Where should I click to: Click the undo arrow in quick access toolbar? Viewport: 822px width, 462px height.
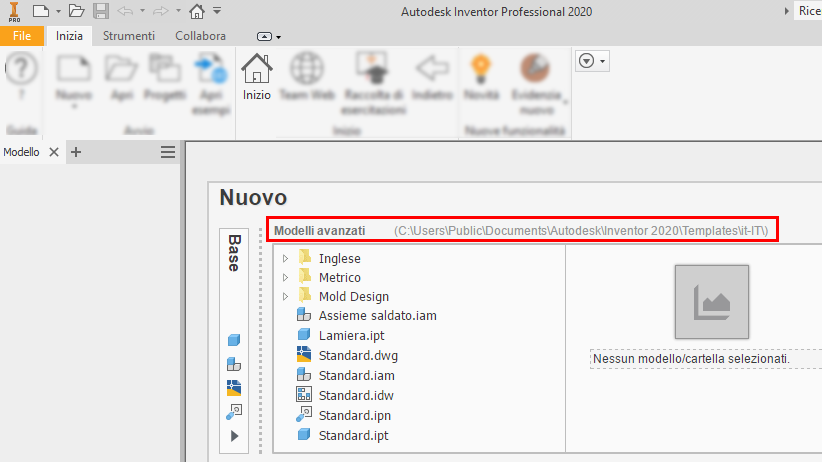(x=125, y=11)
